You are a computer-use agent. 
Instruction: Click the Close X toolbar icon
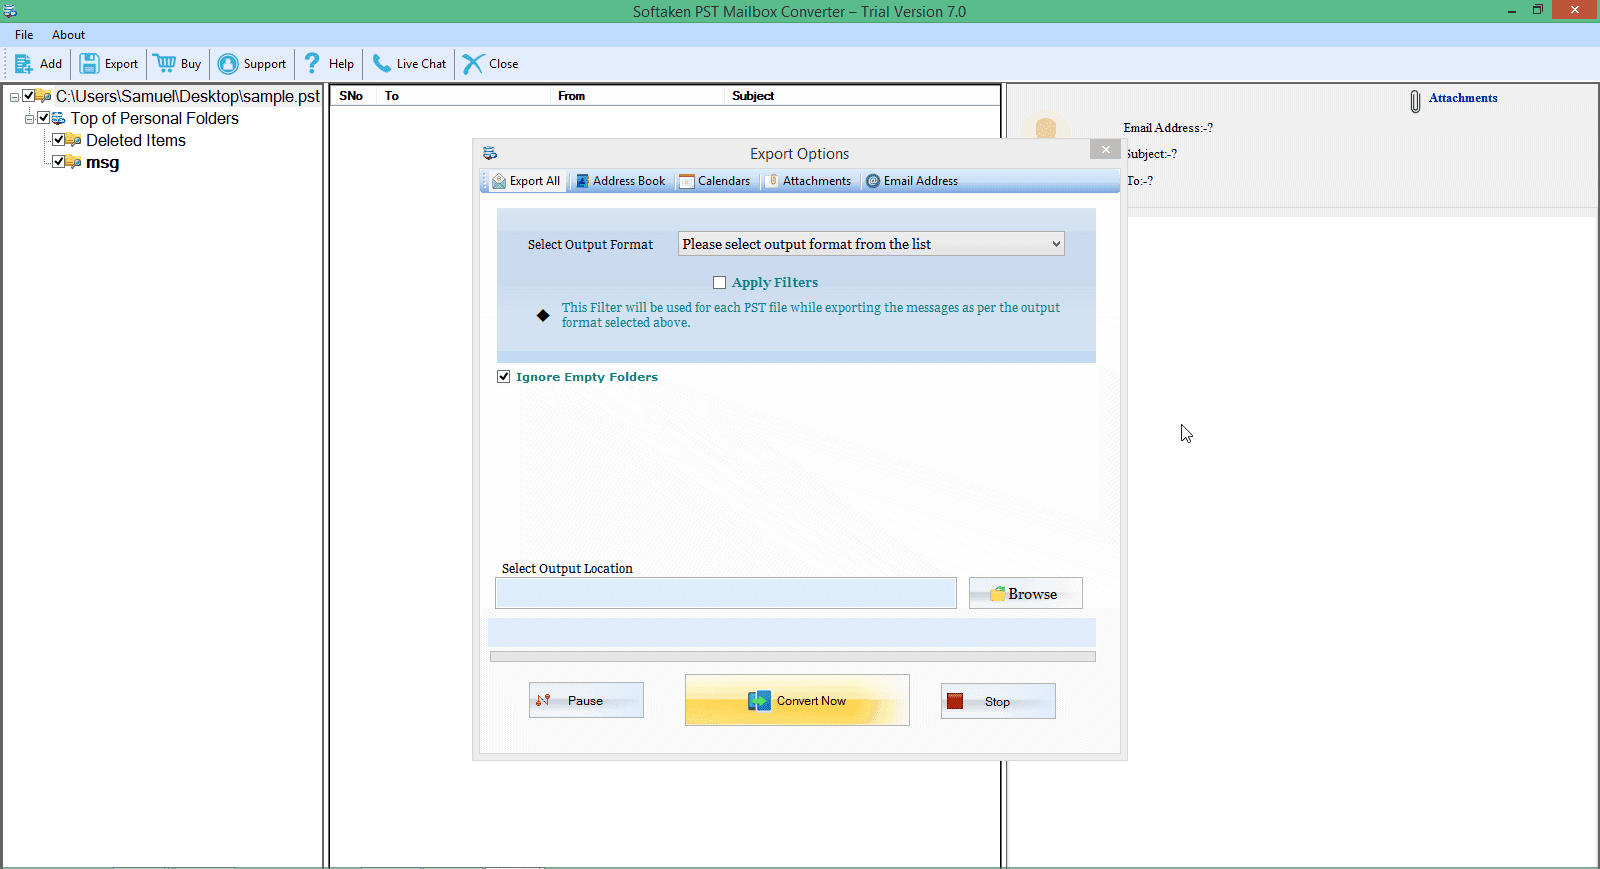(x=473, y=64)
